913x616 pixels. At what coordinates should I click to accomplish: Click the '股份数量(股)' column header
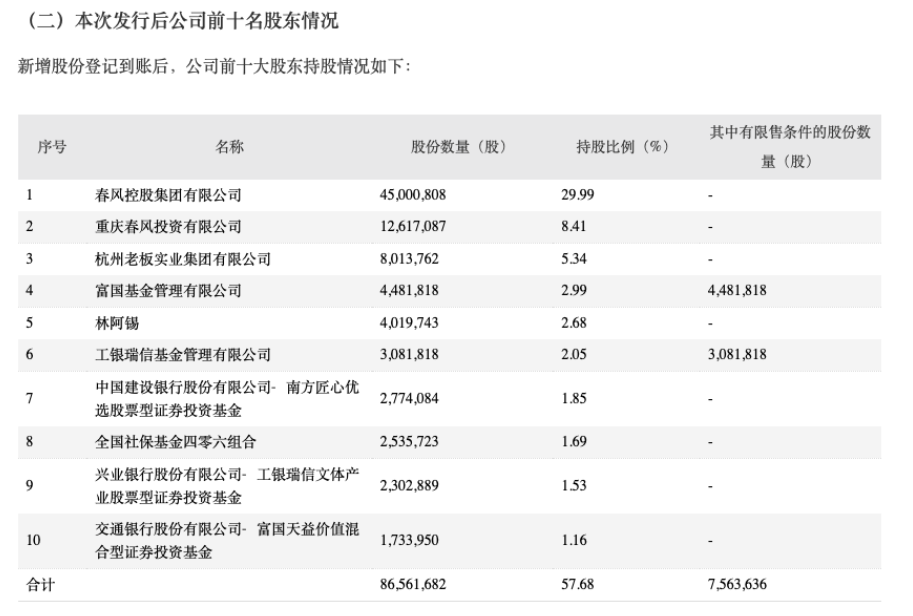459,147
